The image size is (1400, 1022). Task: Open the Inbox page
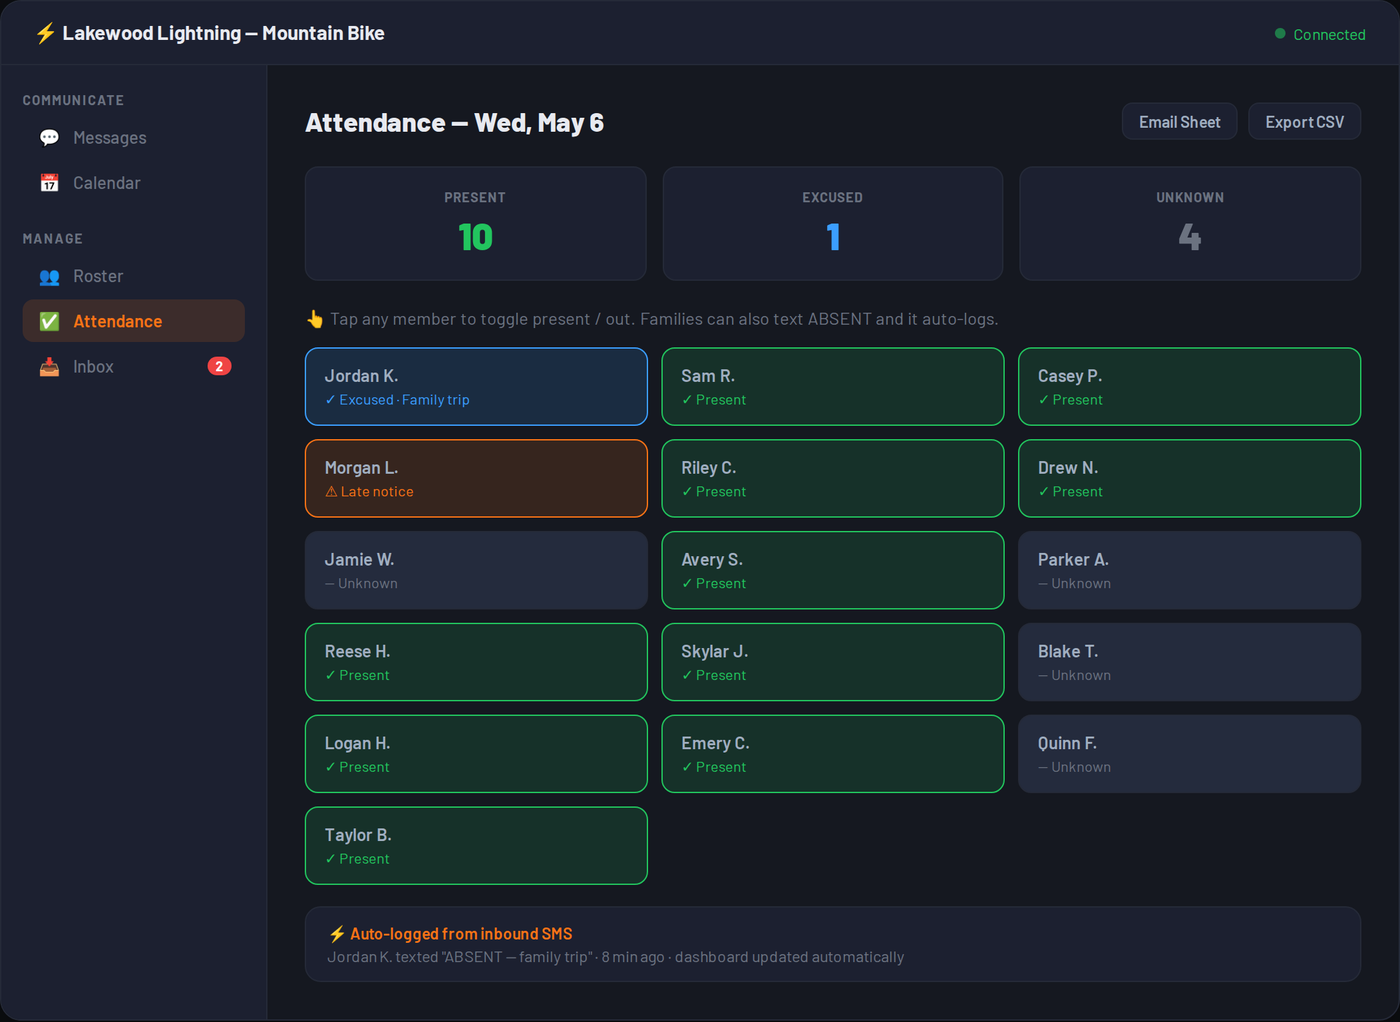(x=134, y=367)
